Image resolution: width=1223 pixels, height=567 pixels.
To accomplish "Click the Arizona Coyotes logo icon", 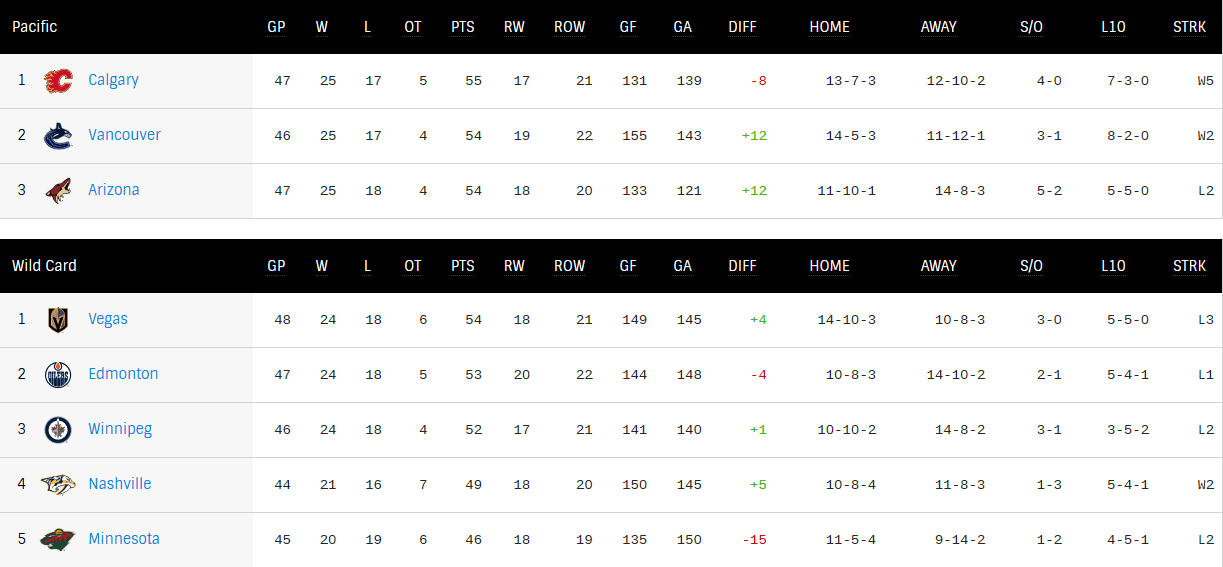I will [x=59, y=191].
